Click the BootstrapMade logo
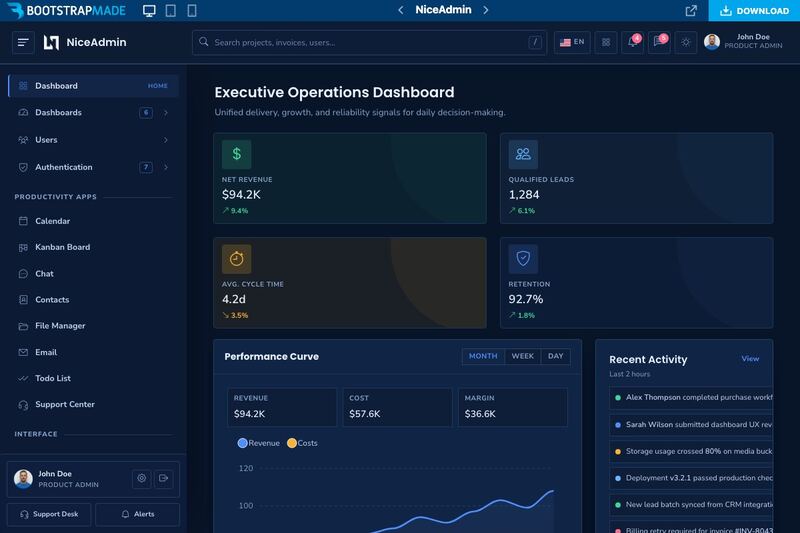The height and width of the screenshot is (533, 800). (x=66, y=11)
